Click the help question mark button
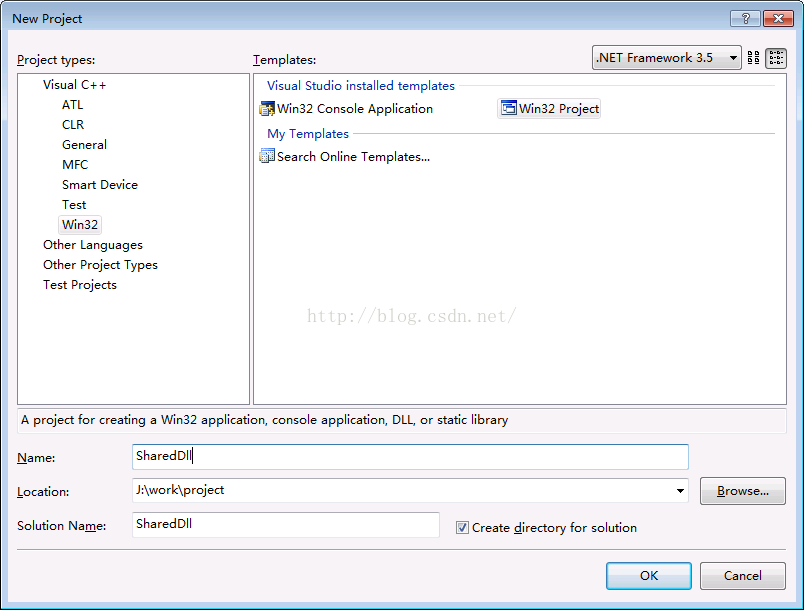This screenshot has height=610, width=804. pyautogui.click(x=746, y=18)
